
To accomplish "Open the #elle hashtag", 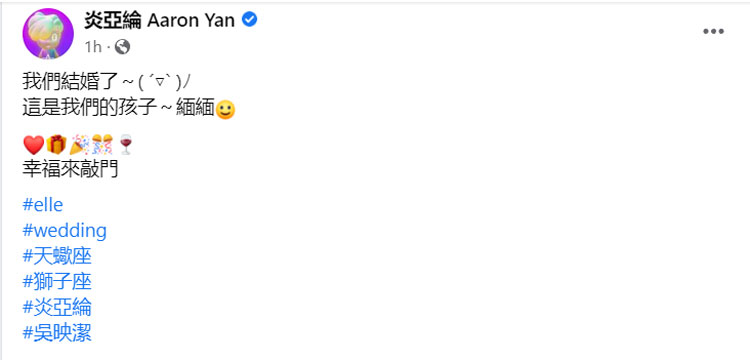I will pos(43,205).
